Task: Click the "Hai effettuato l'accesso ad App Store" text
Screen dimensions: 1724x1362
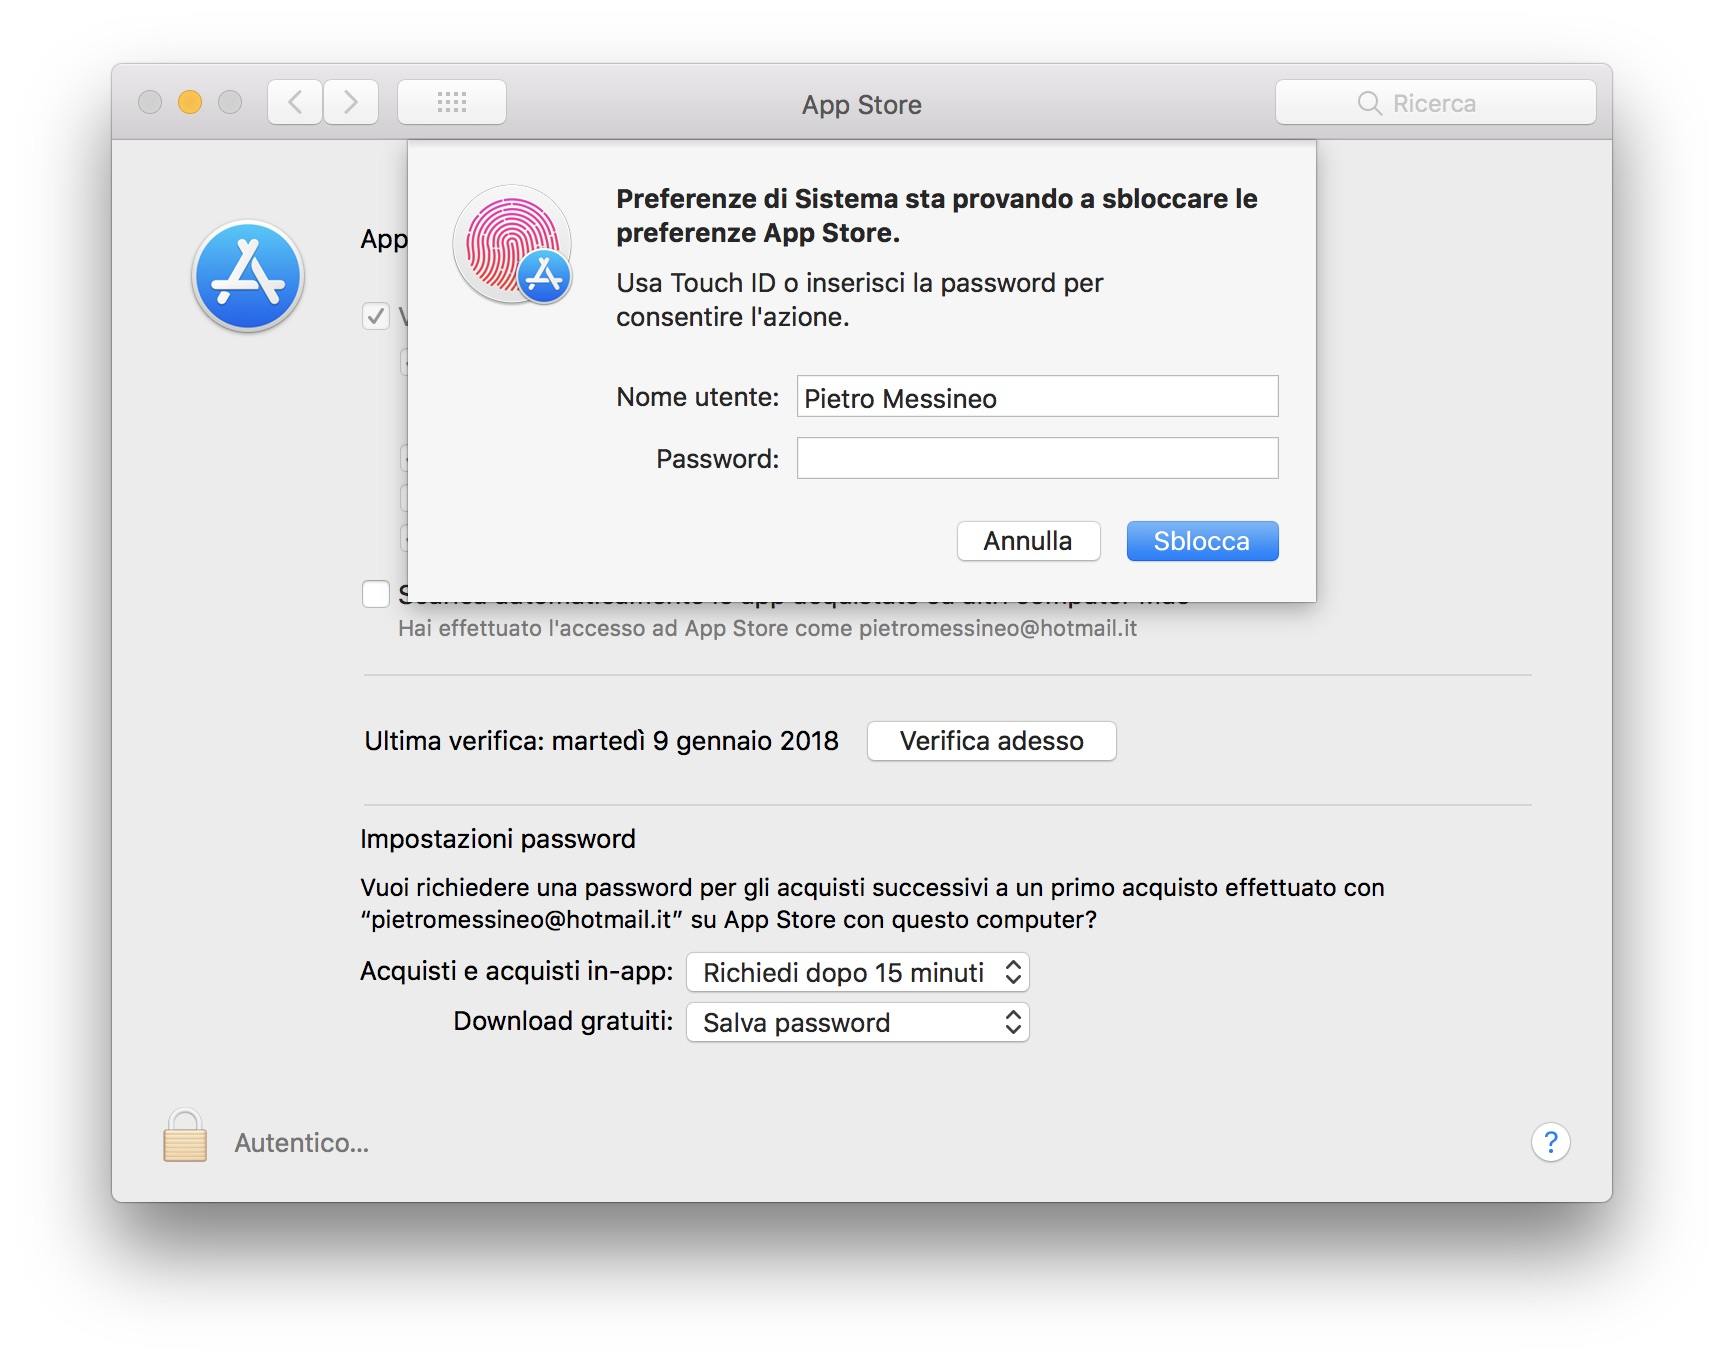Action: point(767,628)
